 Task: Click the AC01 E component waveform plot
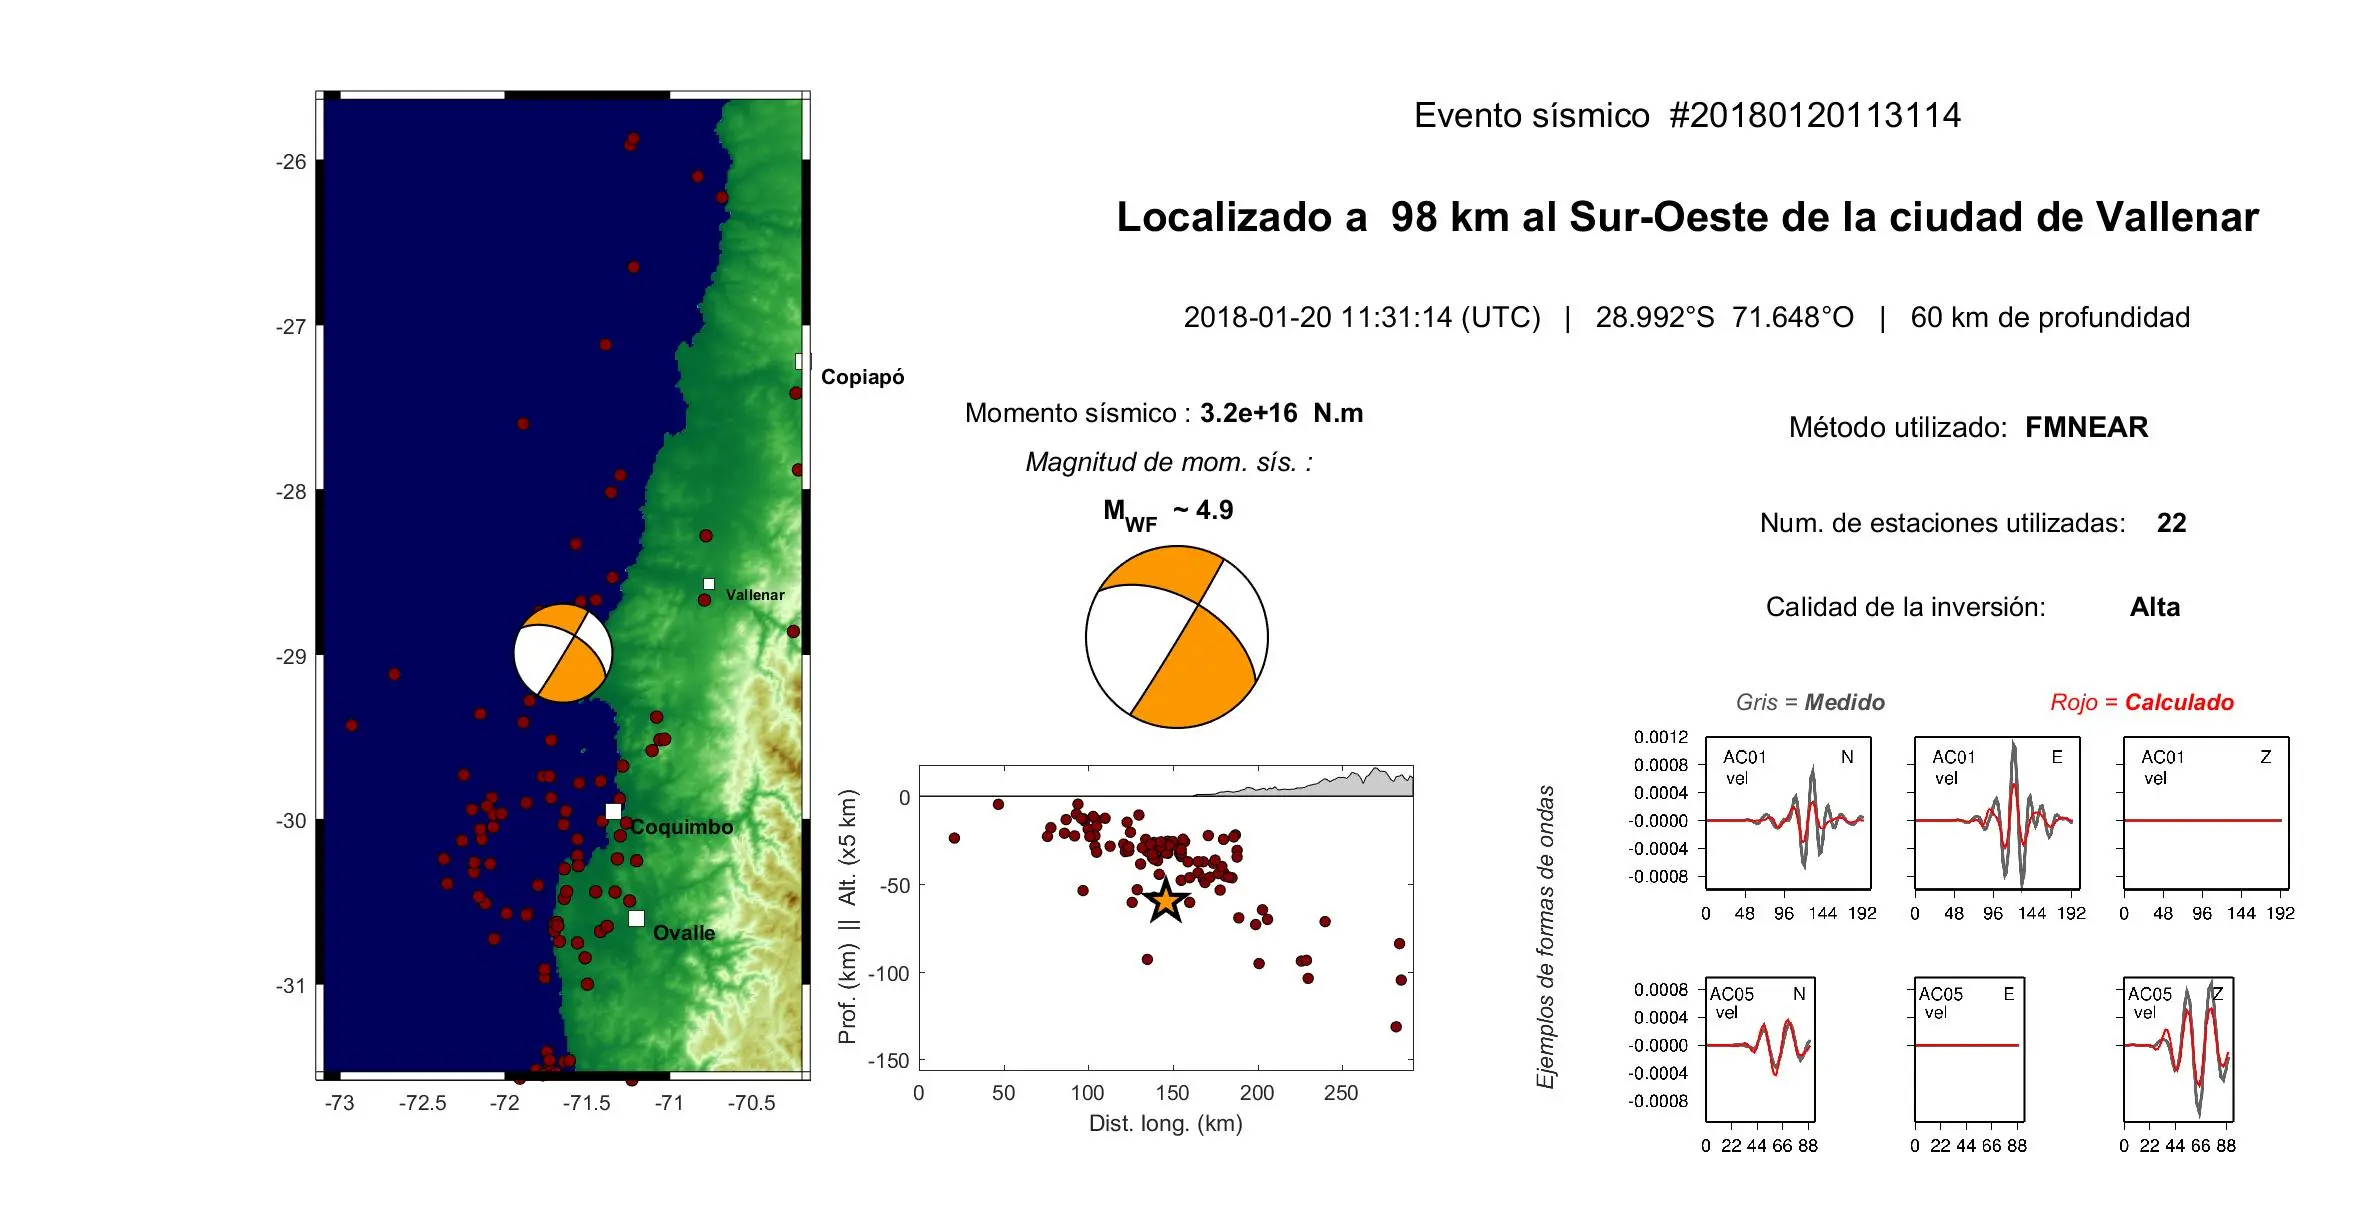pyautogui.click(x=1997, y=813)
